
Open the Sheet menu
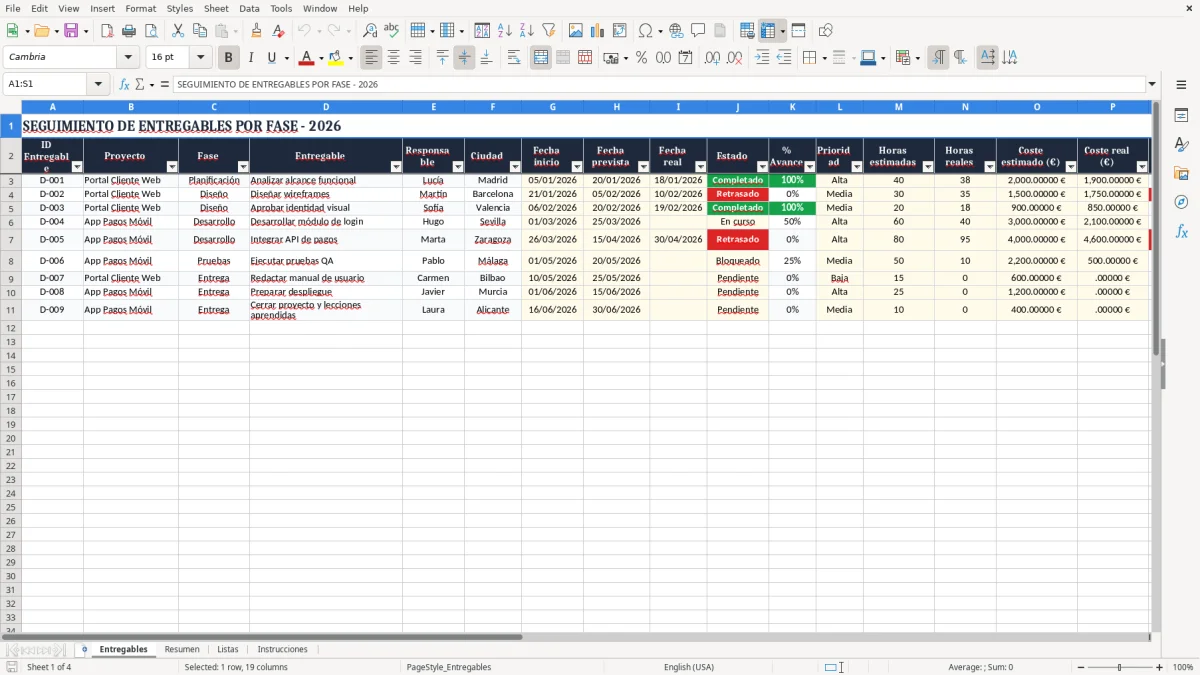click(x=216, y=8)
